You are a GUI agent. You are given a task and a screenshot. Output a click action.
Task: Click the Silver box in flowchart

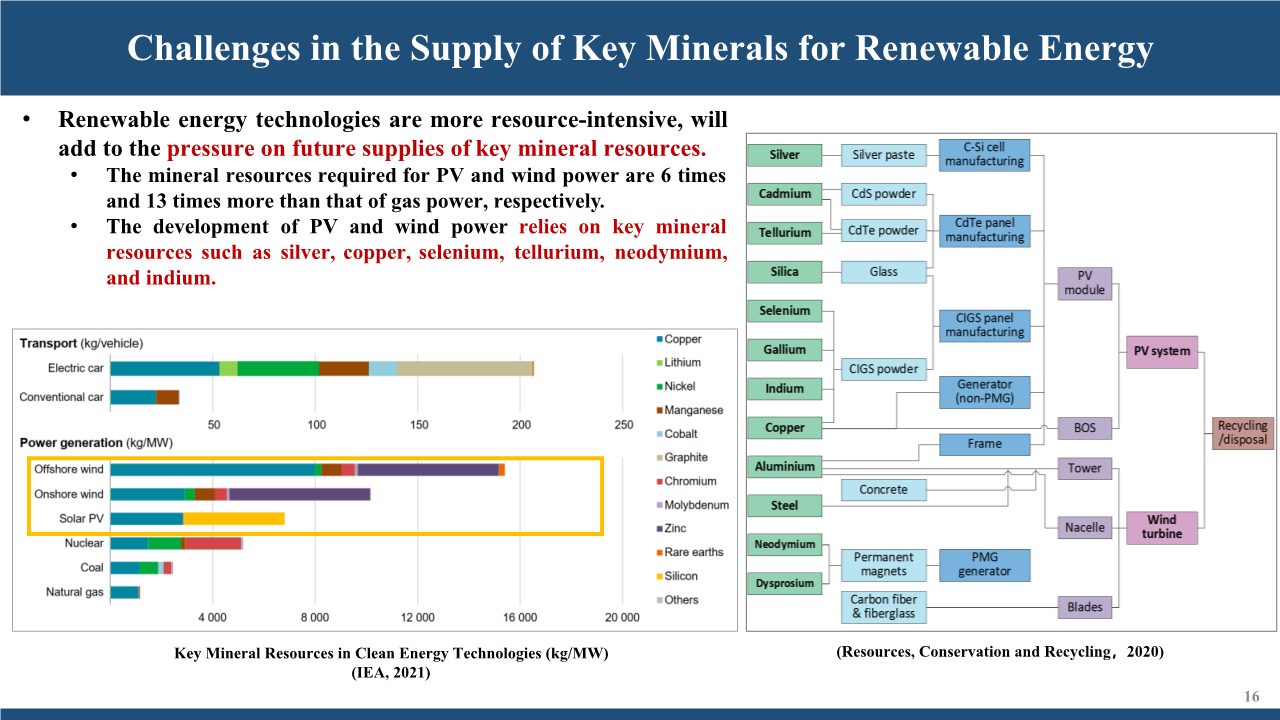[785, 155]
